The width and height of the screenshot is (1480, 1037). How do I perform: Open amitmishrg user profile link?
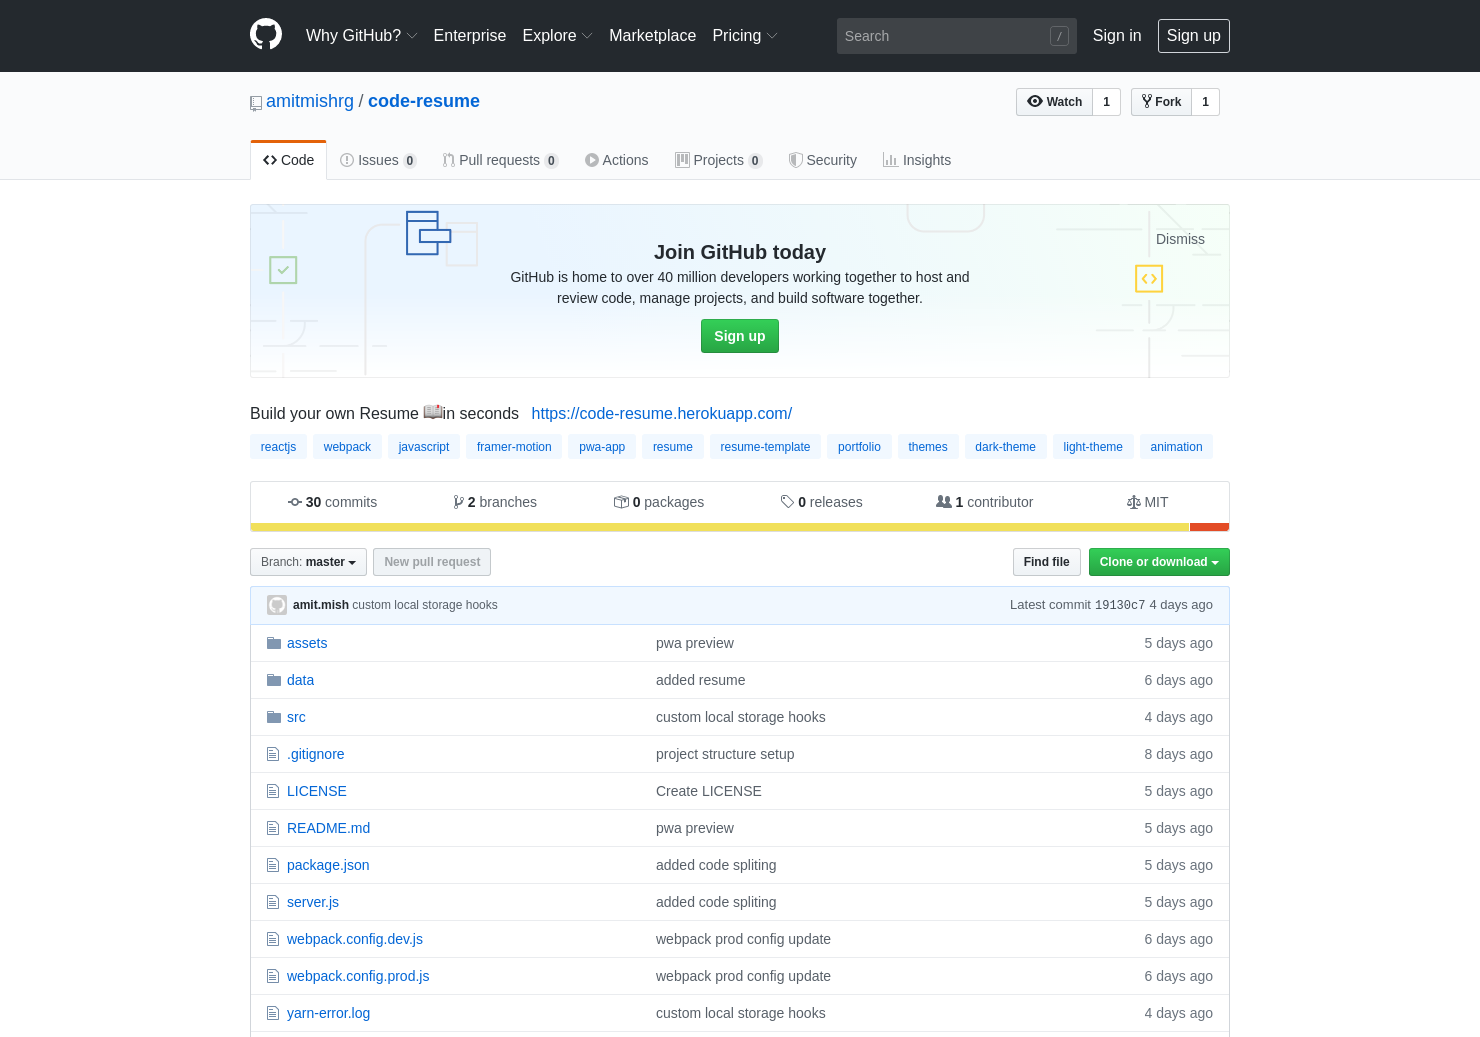[x=310, y=101]
